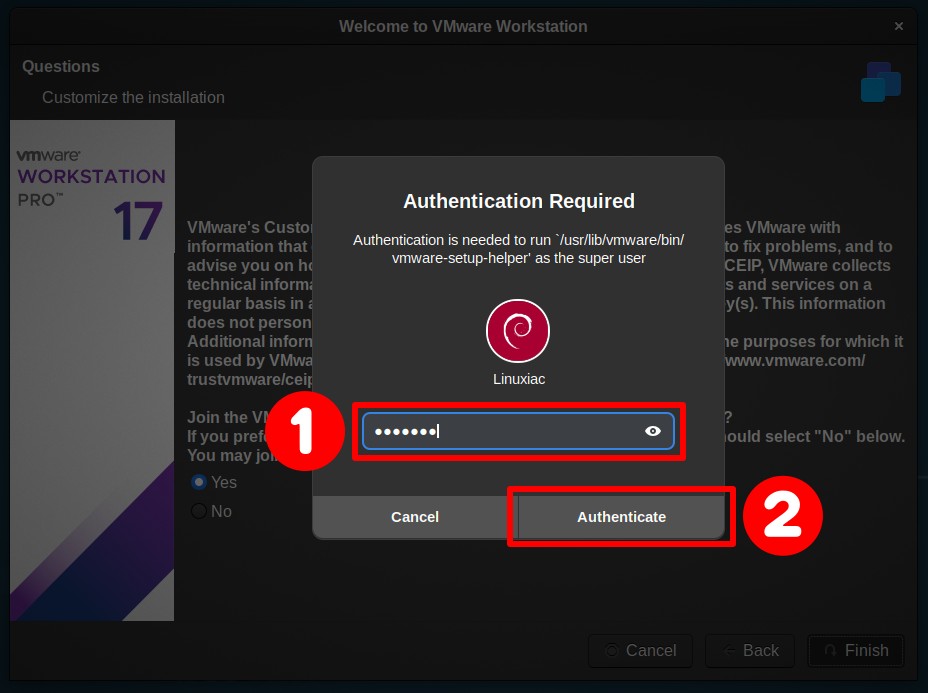This screenshot has height=693, width=928.
Task: Cancel the authentication dialog
Action: coord(415,517)
